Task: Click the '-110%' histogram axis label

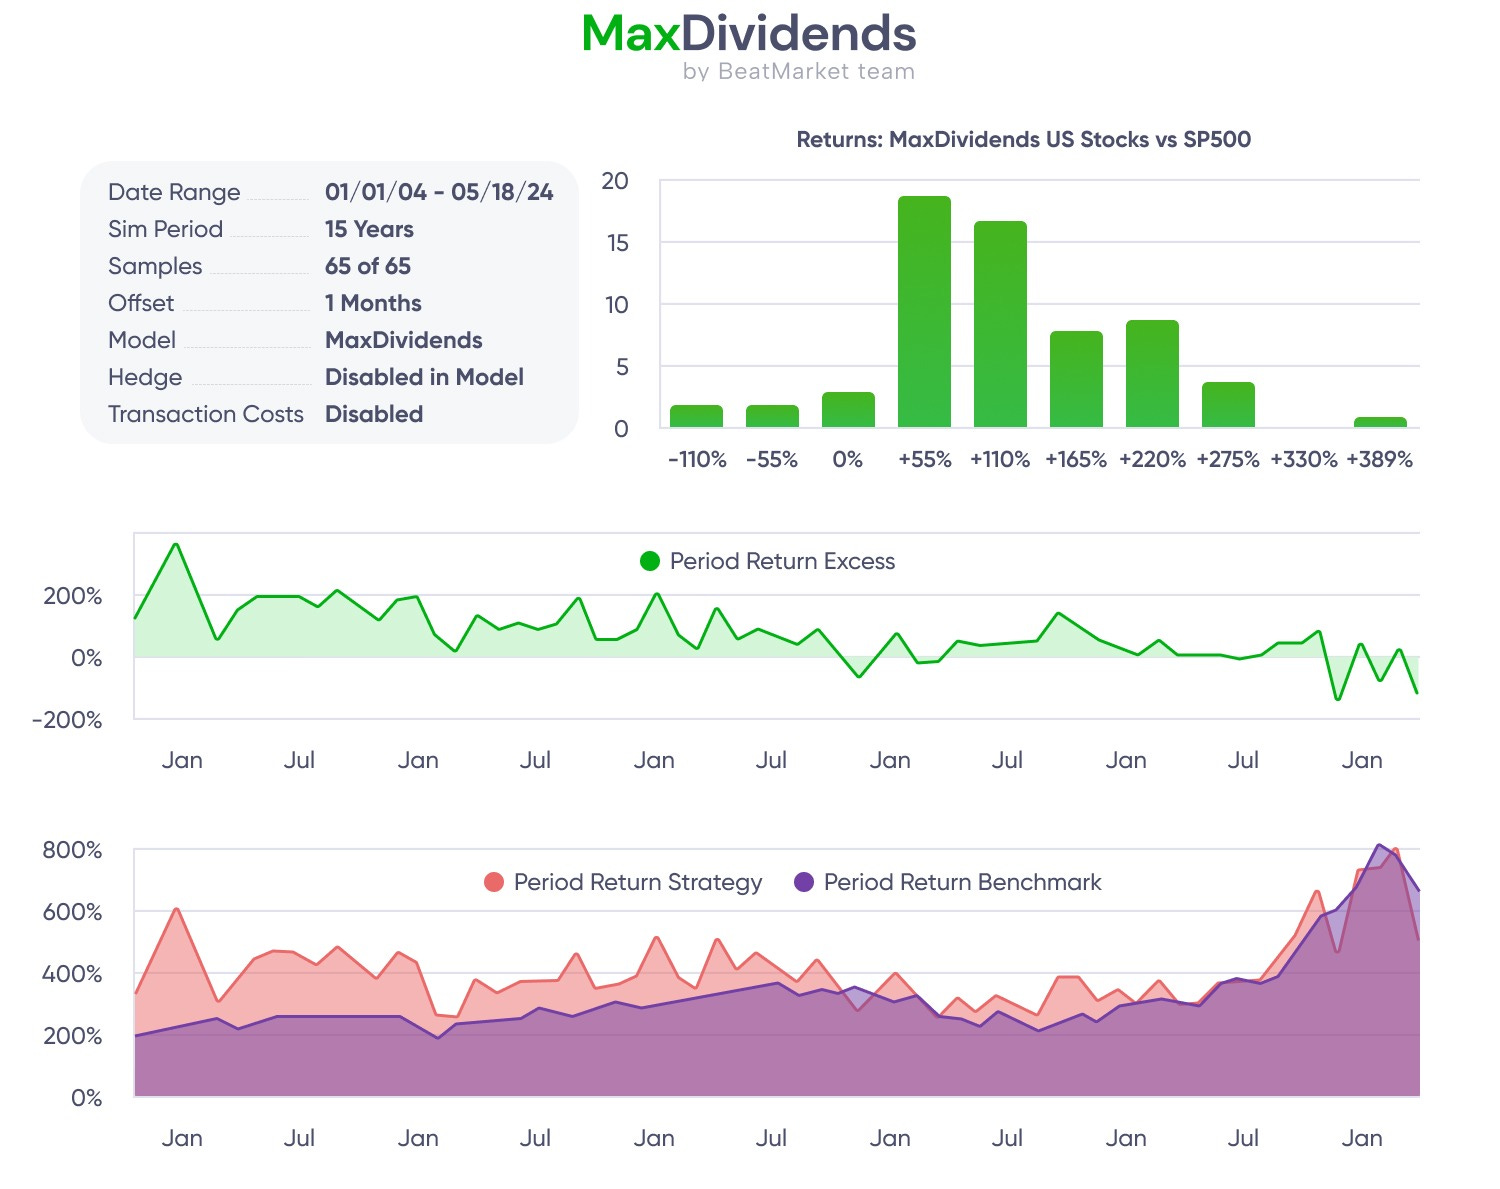Action: 697,459
